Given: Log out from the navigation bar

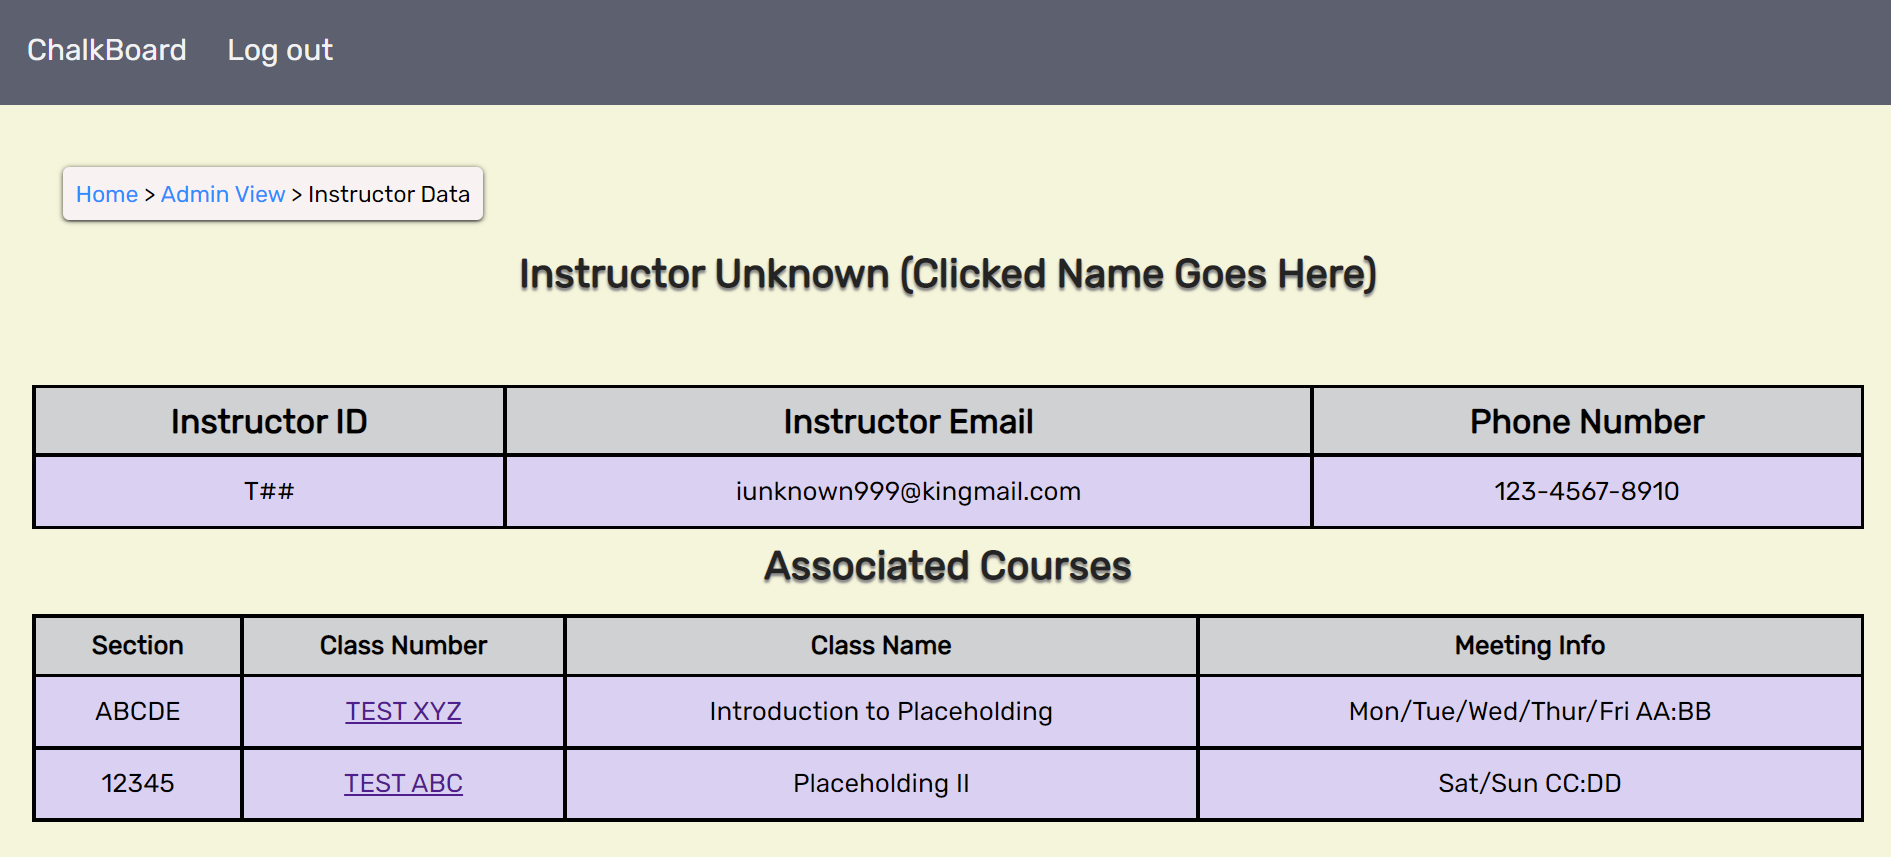Looking at the screenshot, I should (280, 50).
